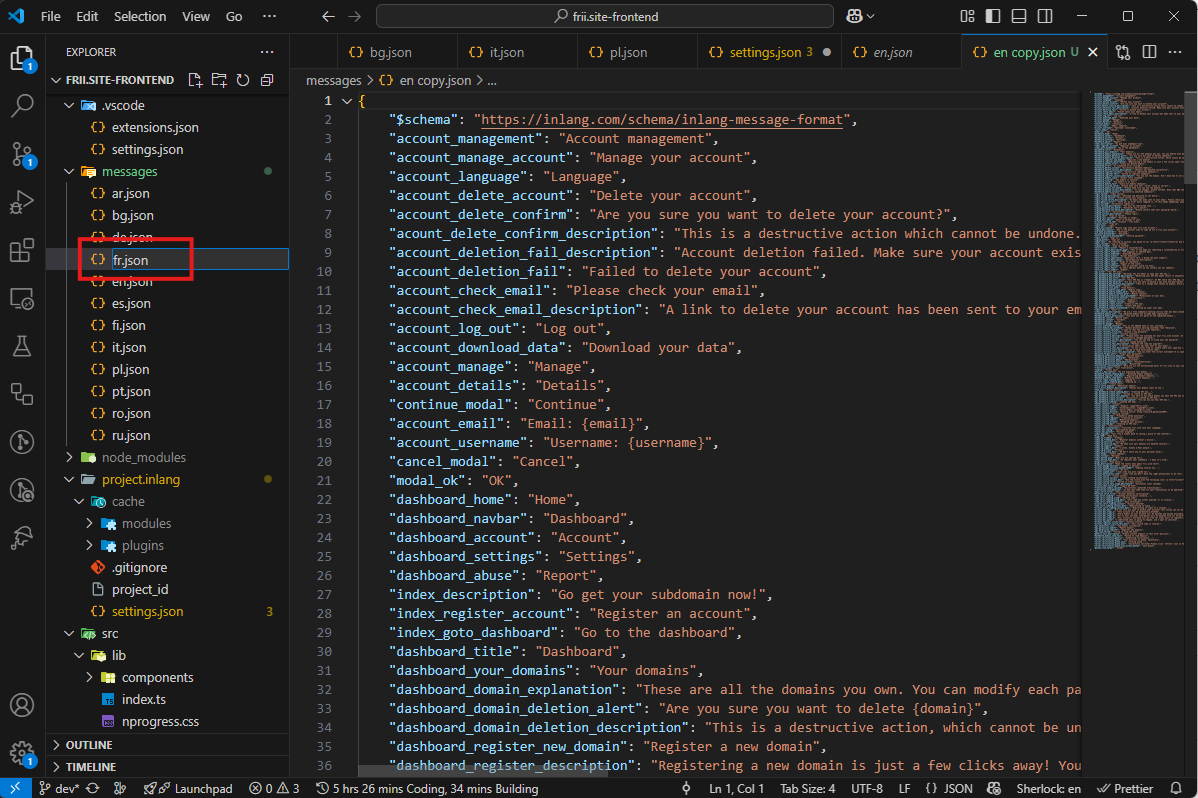Open the Source Control view

tap(22, 154)
